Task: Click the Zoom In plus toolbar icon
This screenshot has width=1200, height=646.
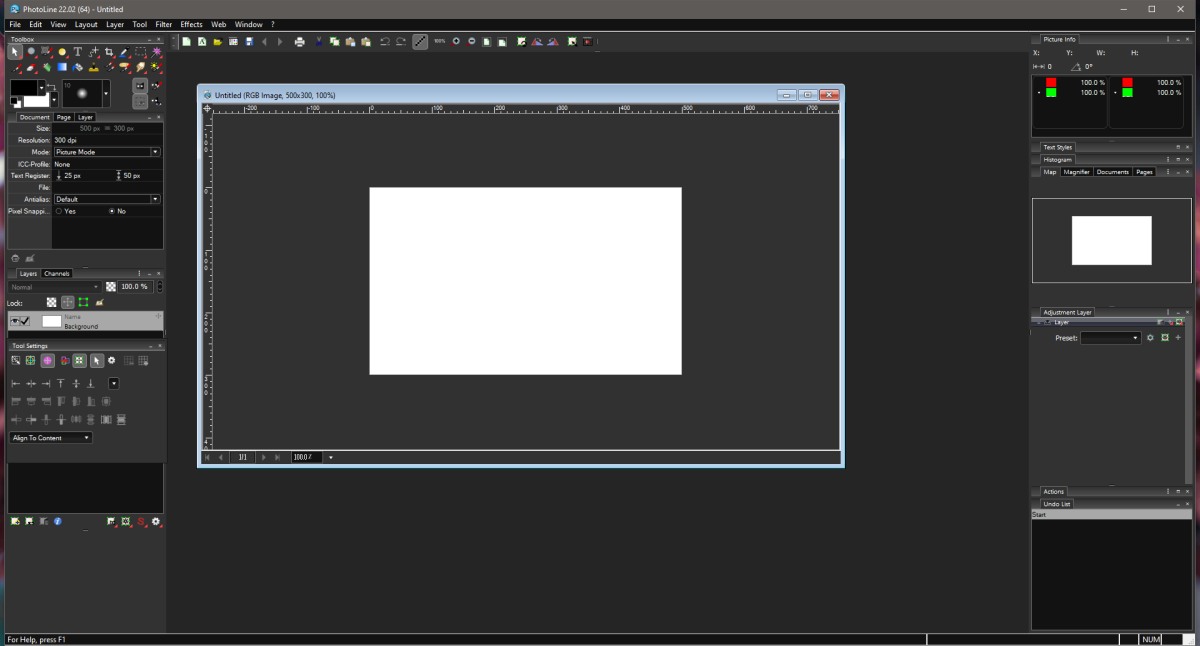Action: point(456,42)
